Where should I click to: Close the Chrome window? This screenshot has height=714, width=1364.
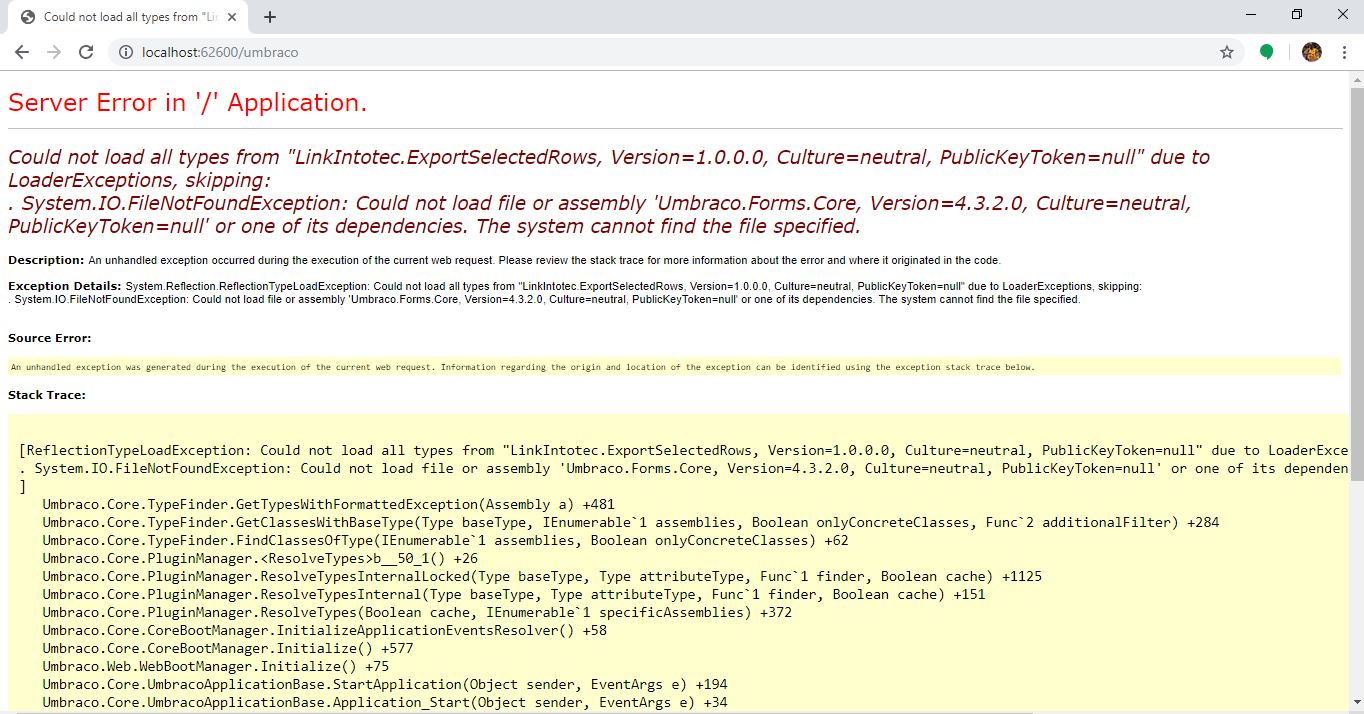[1342, 14]
